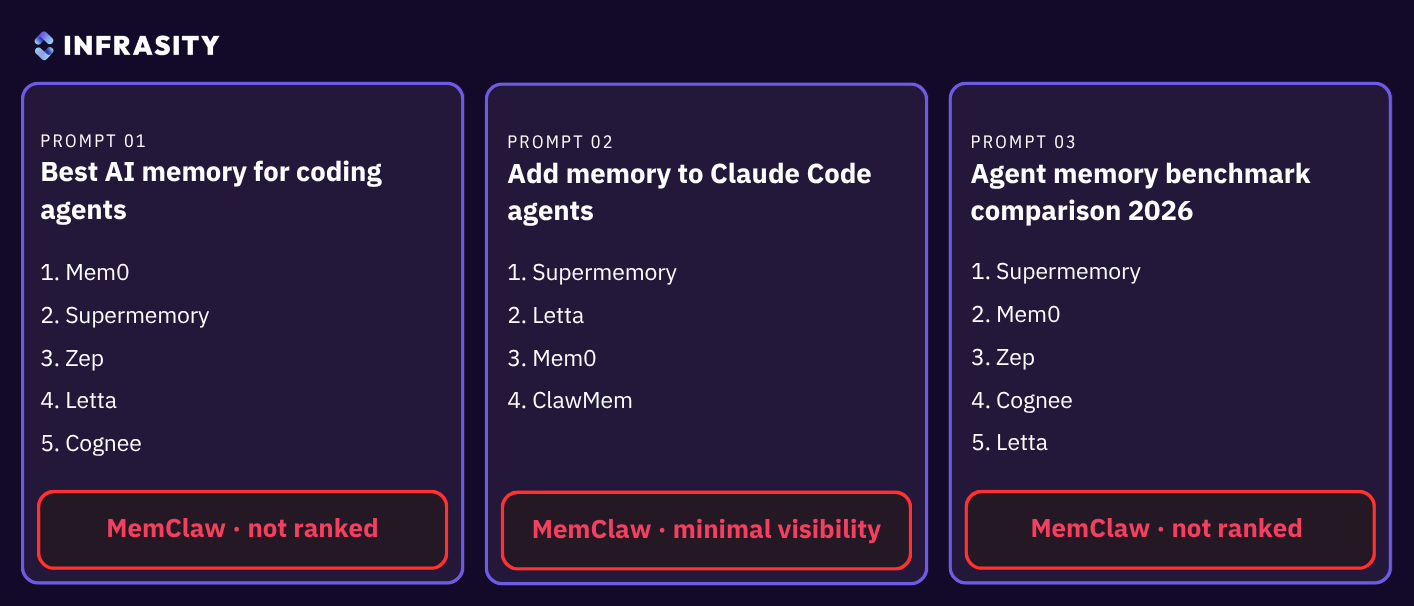Click Cognee ranked fifth in Prompt 01
This screenshot has width=1414, height=606.
coord(91,444)
